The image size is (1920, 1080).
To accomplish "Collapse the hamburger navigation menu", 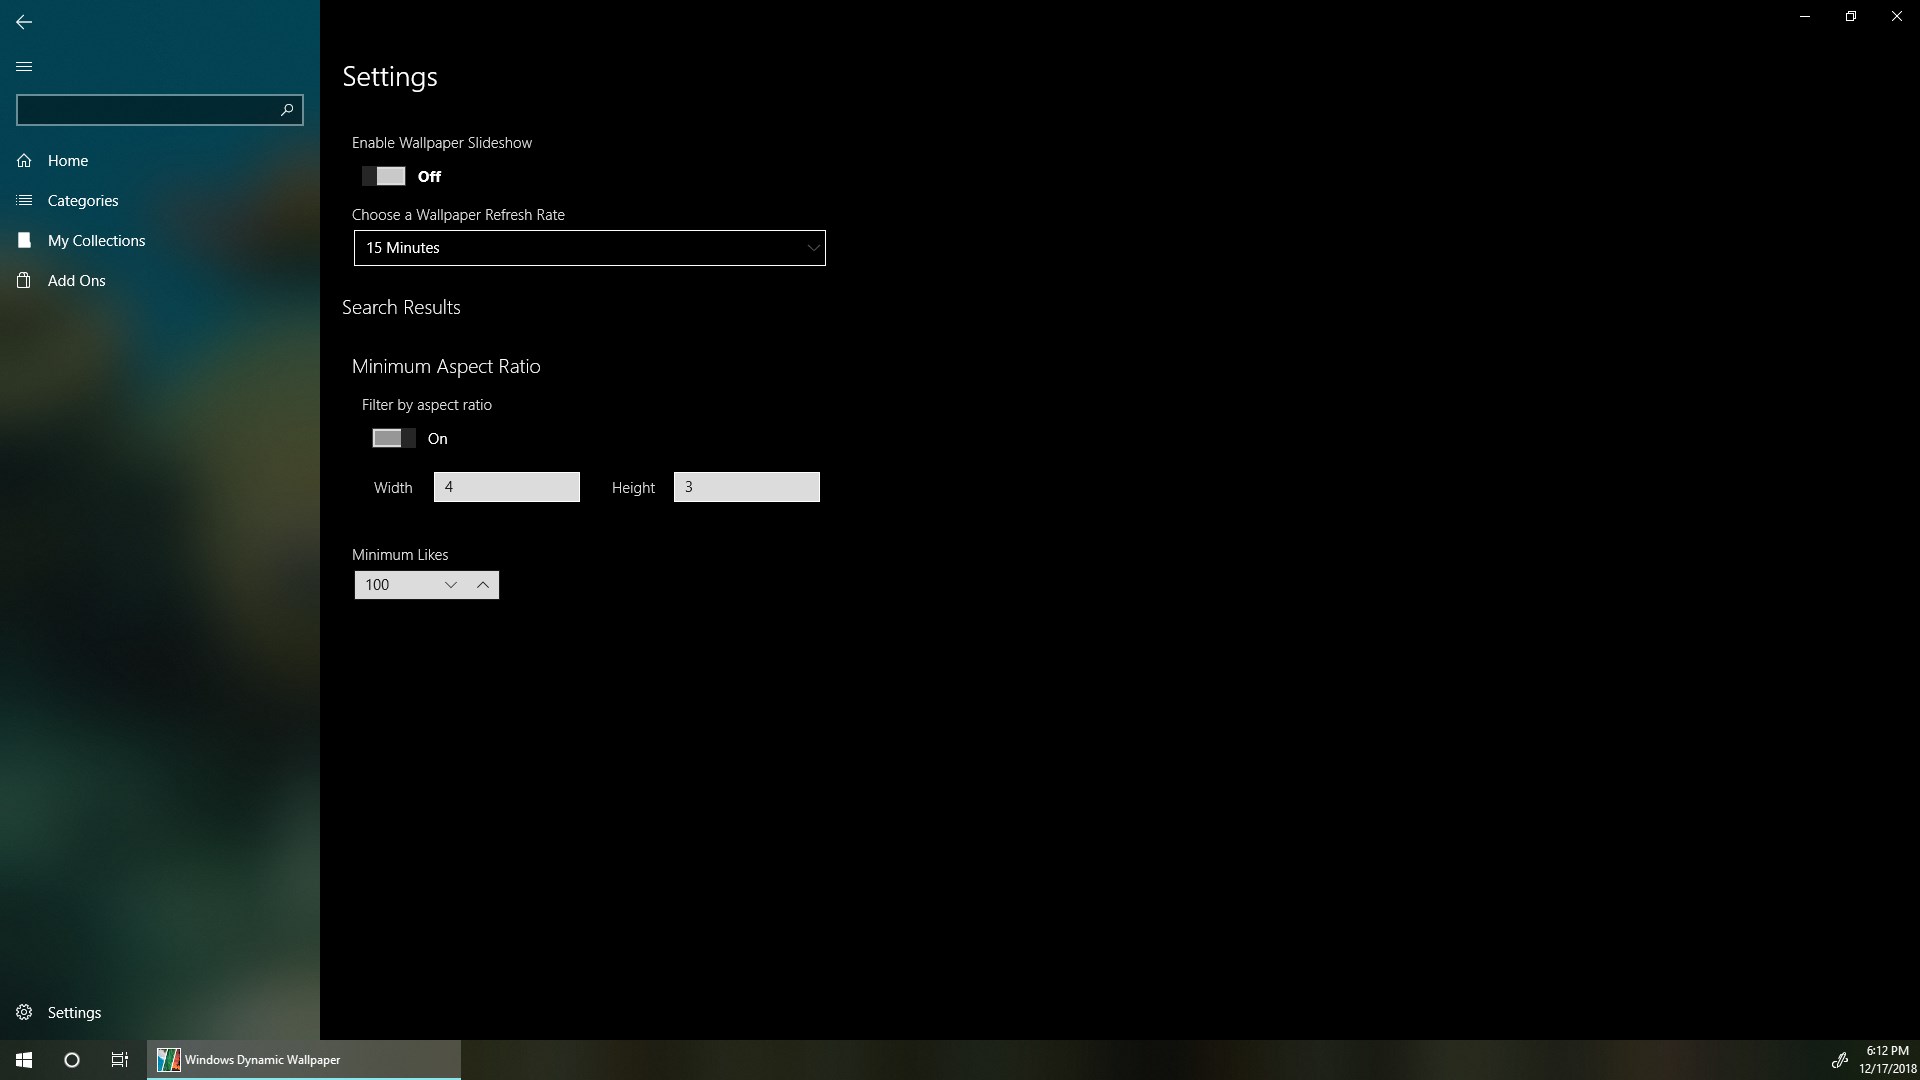I will click(24, 67).
